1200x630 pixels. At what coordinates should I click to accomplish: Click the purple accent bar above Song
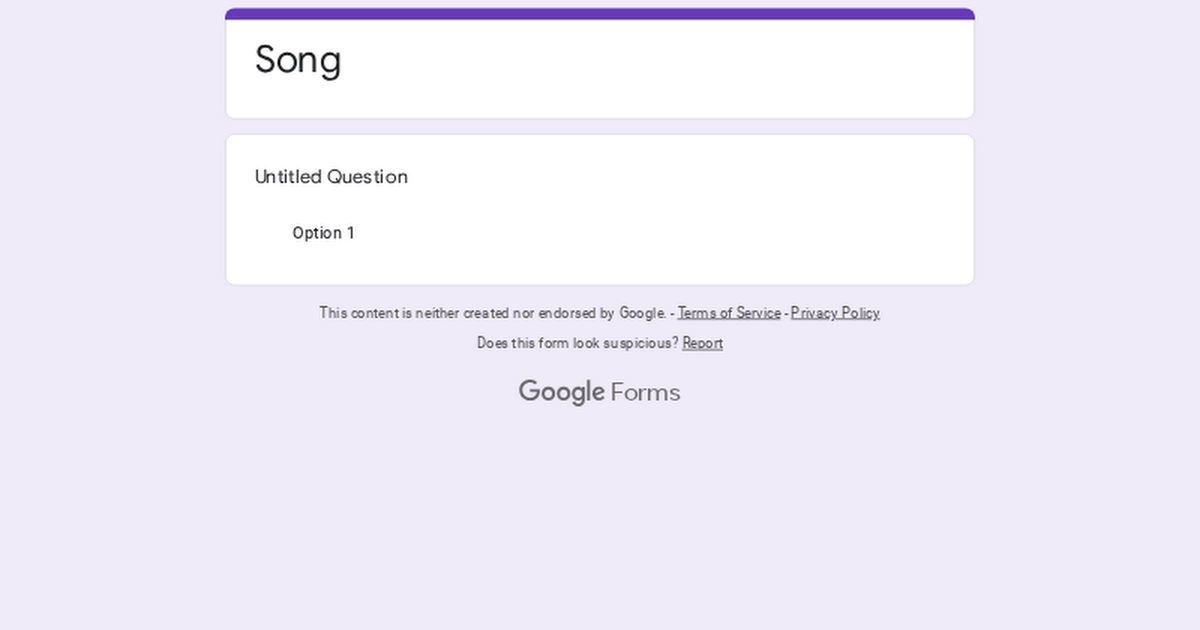(600, 14)
